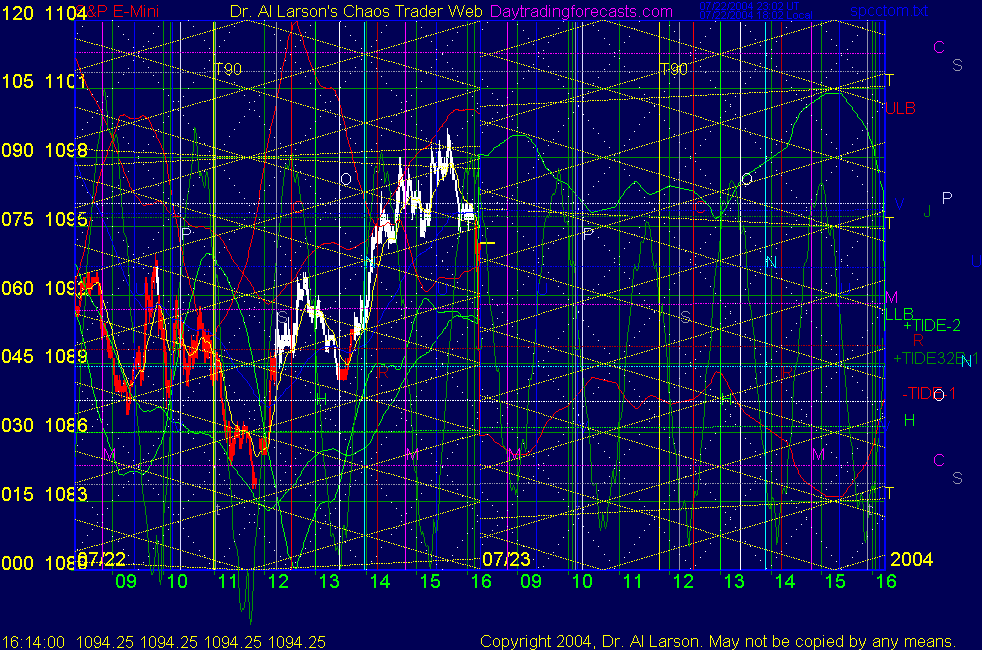This screenshot has height=650, width=982.
Task: Click the blue U planet letter in right margin
Action: (x=976, y=262)
